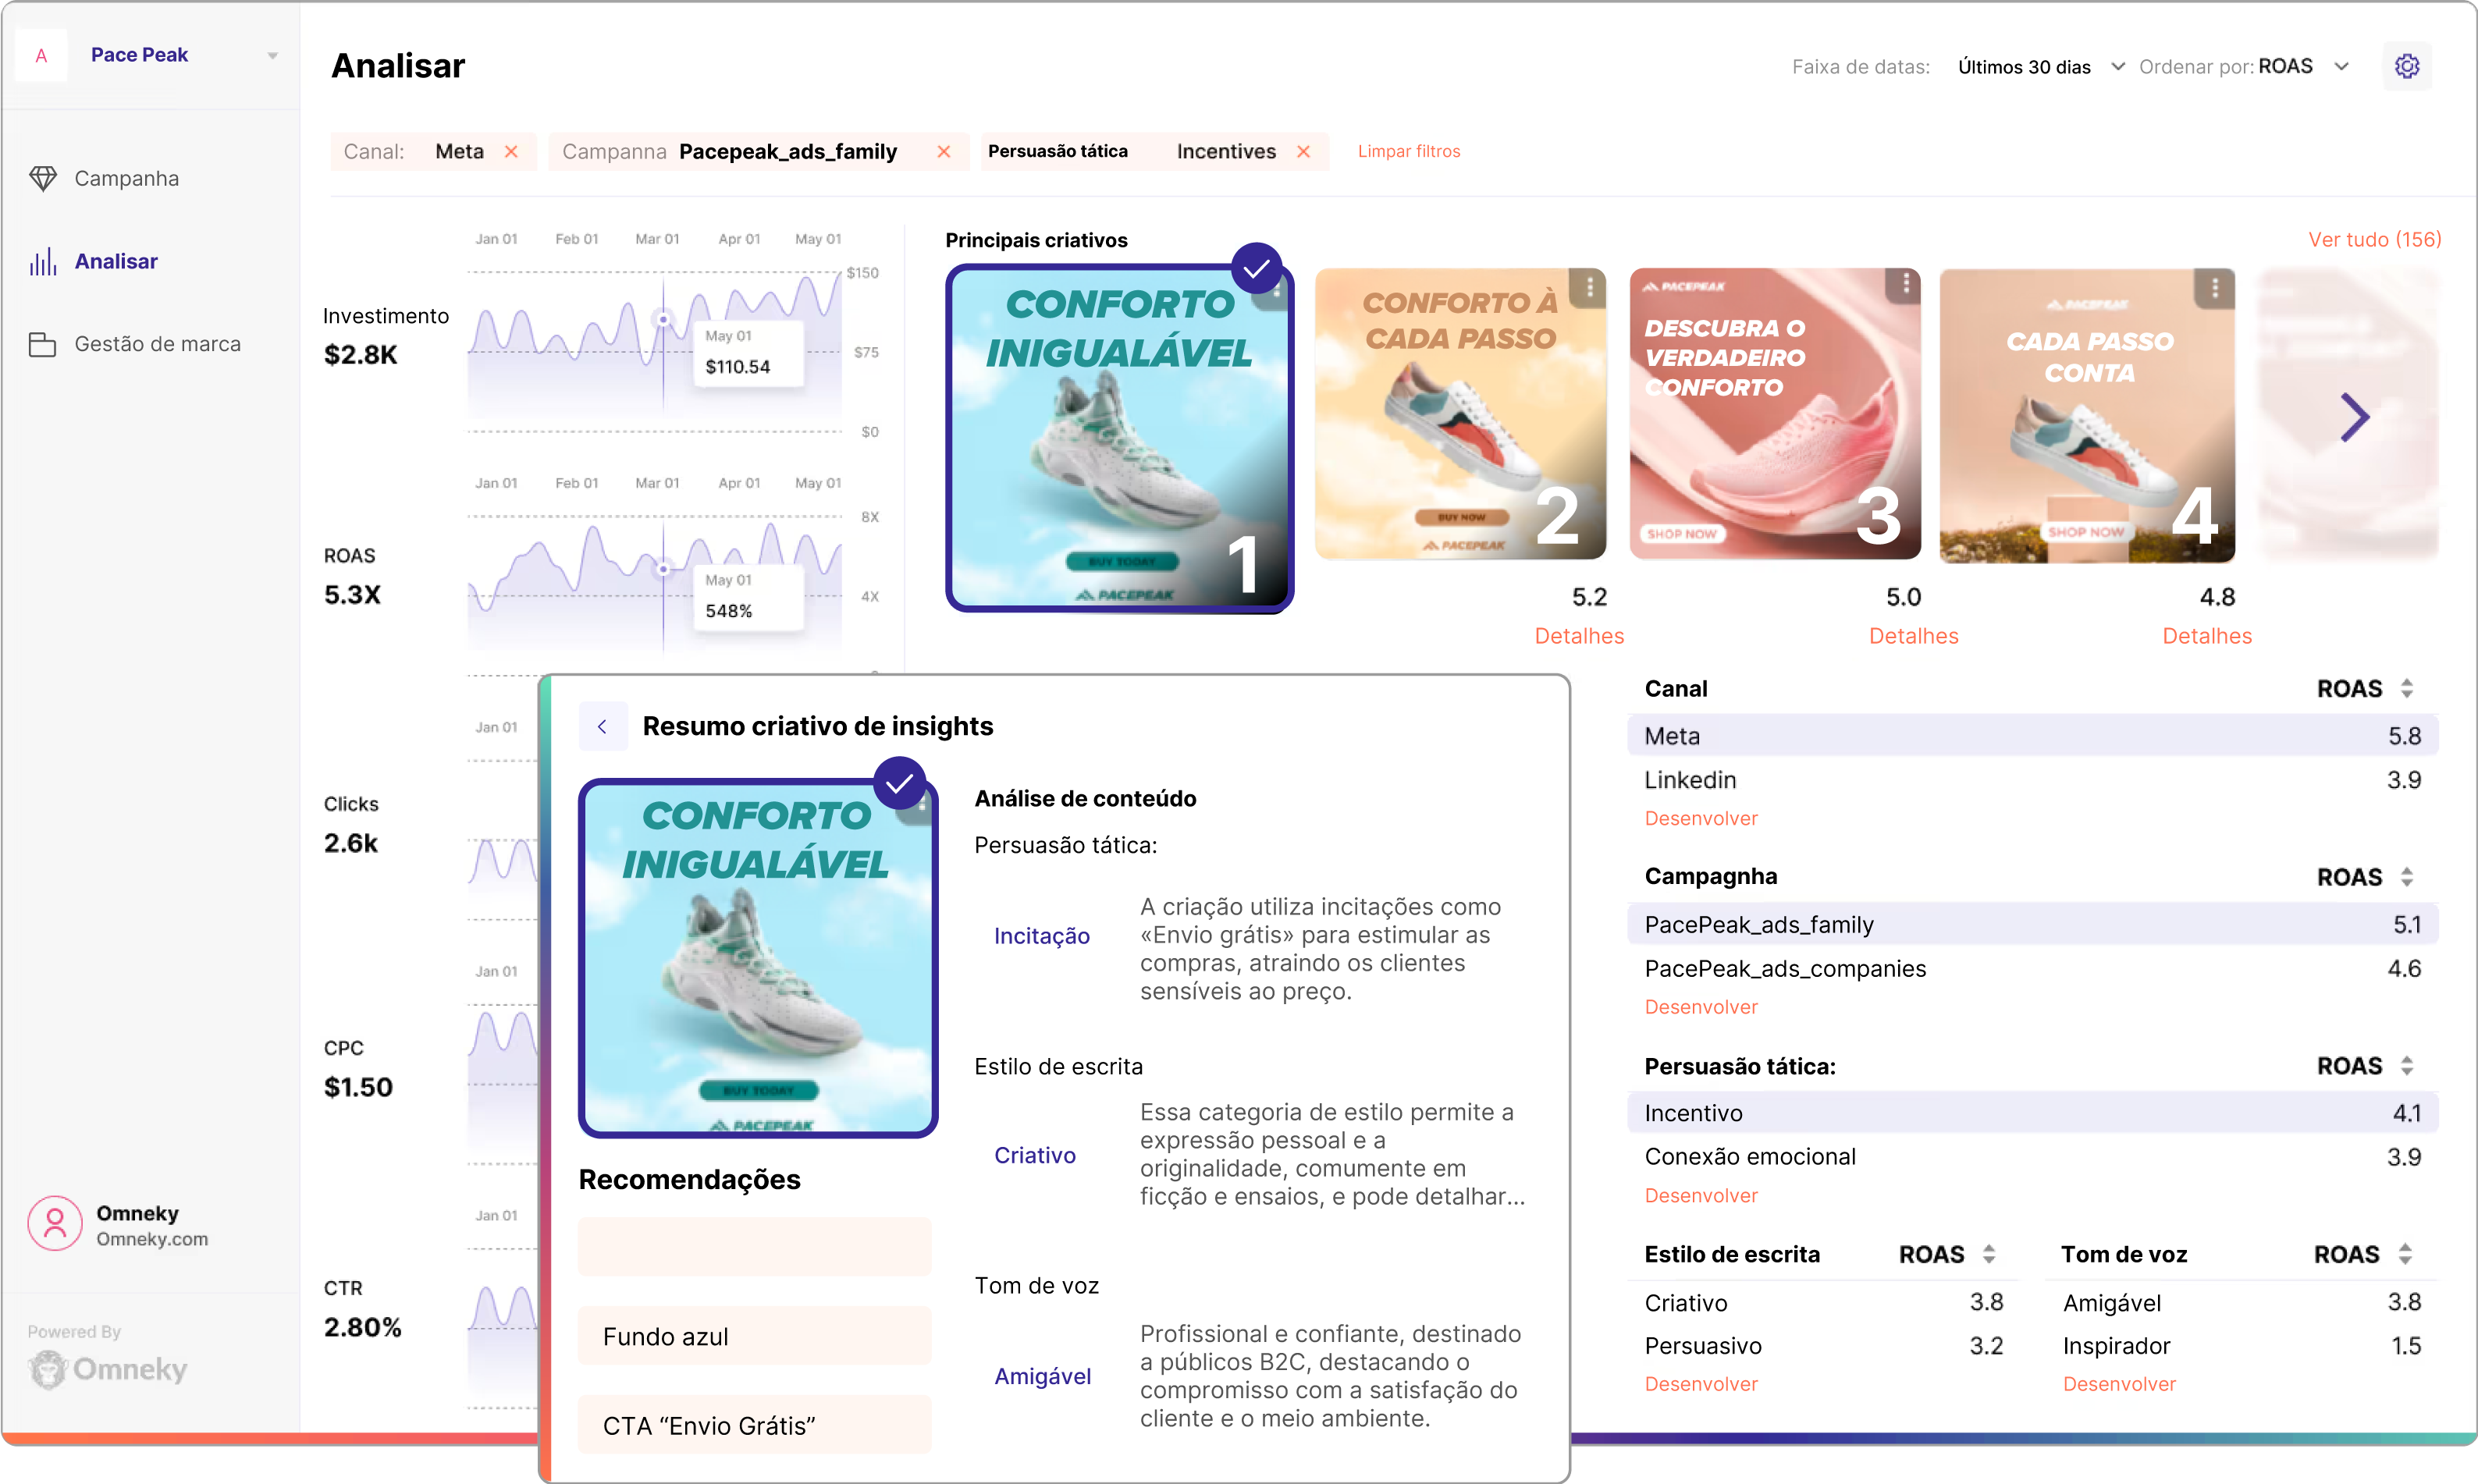Click the Limpar filtros link
The image size is (2478, 1484).
(x=1408, y=151)
